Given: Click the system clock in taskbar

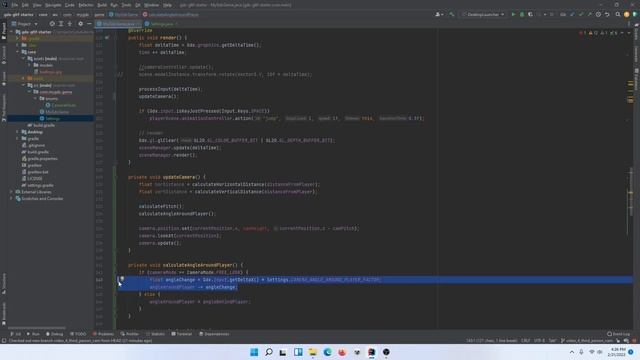Looking at the screenshot, I should pyautogui.click(x=617, y=352).
